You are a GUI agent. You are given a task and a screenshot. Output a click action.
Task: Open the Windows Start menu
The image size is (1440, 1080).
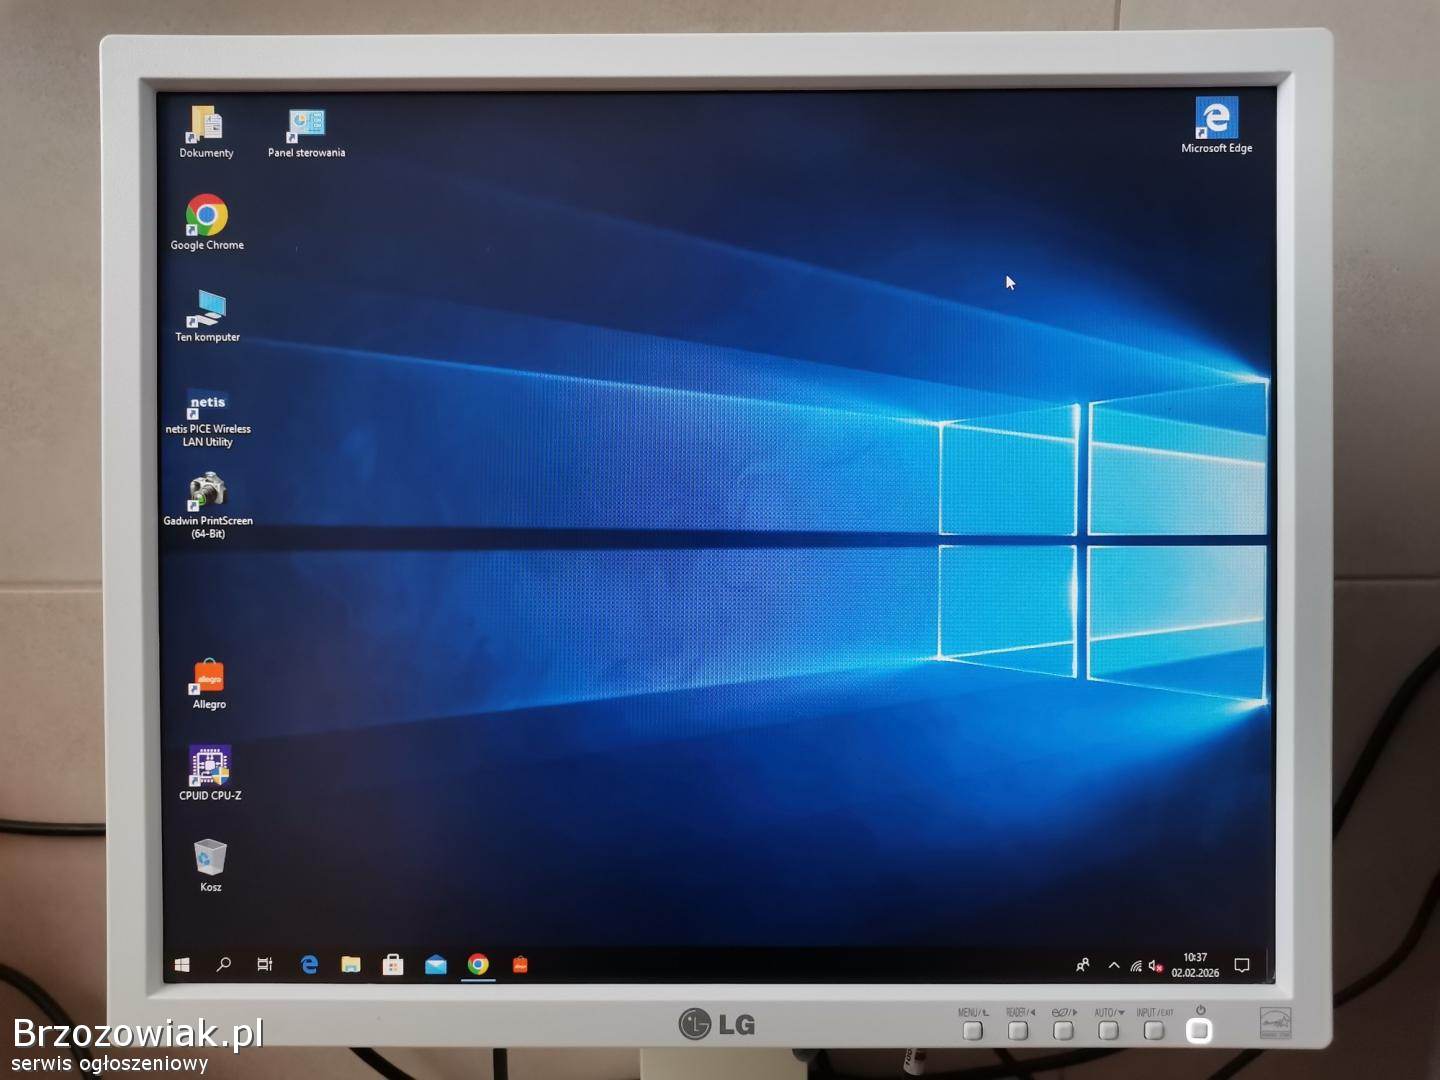182,964
